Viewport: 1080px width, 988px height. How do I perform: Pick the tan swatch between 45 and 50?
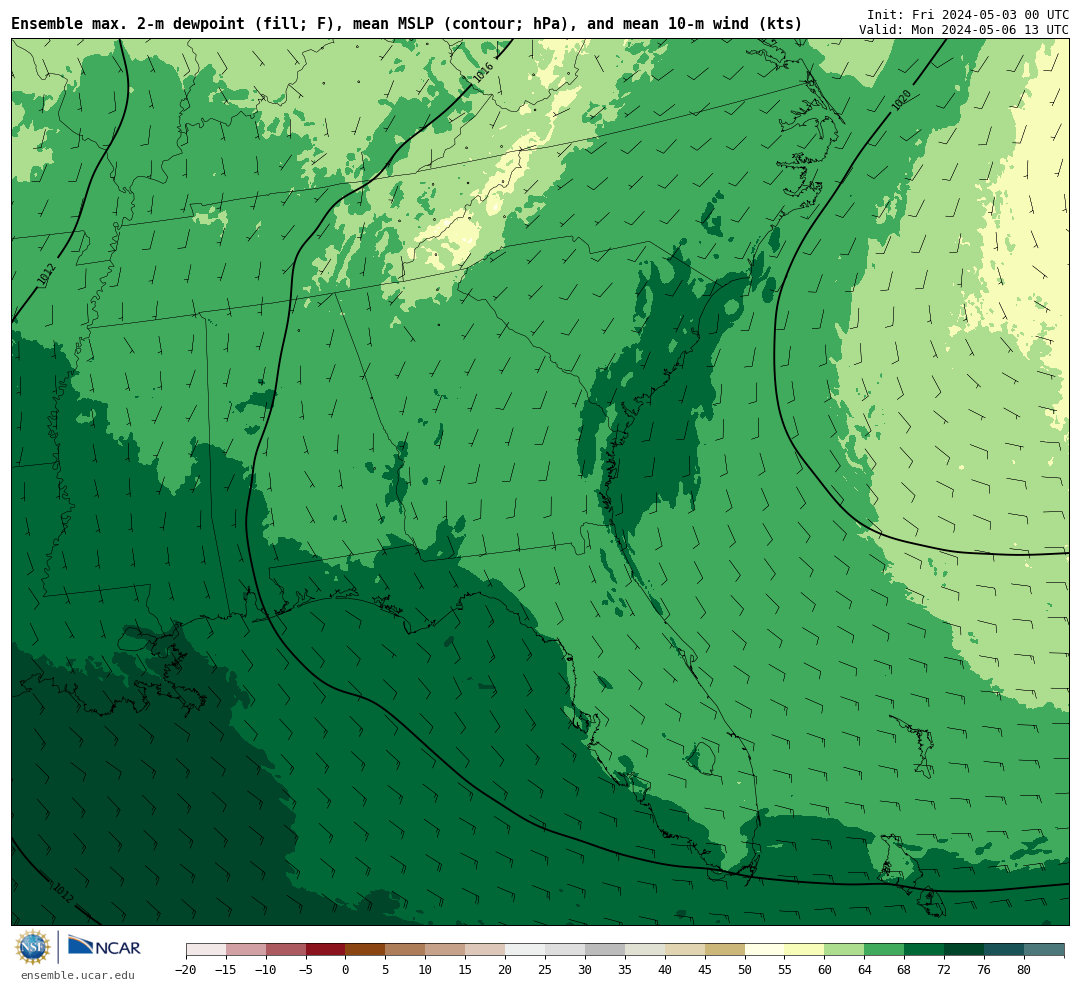pyautogui.click(x=725, y=950)
